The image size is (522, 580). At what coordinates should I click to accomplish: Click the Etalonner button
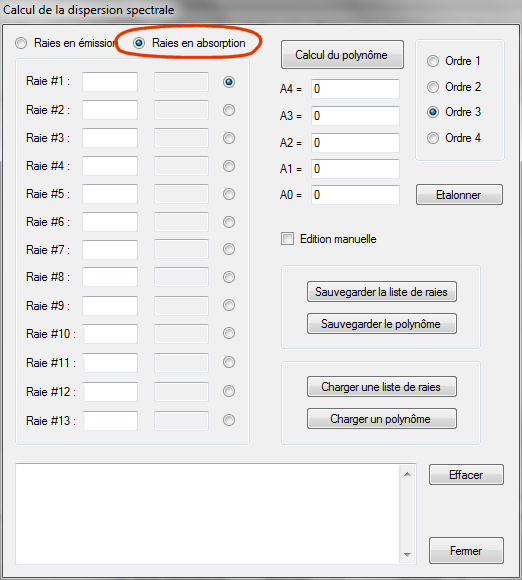(459, 195)
